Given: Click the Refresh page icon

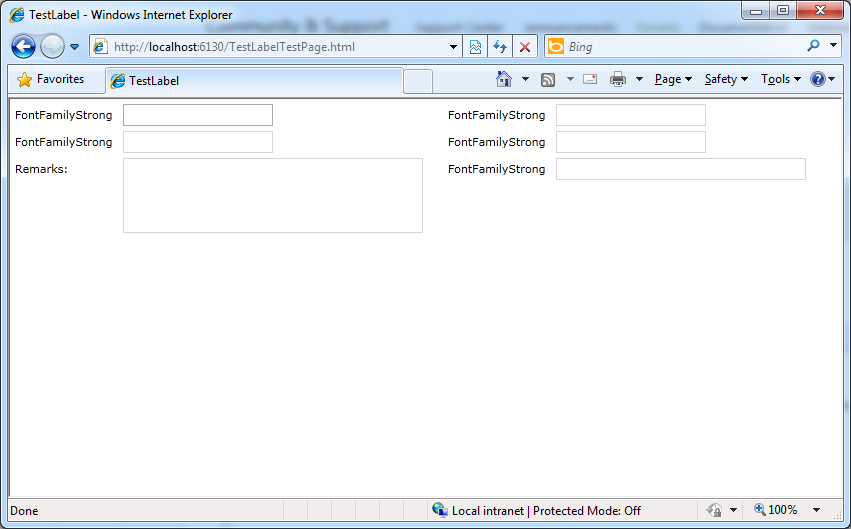Looking at the screenshot, I should (500, 47).
